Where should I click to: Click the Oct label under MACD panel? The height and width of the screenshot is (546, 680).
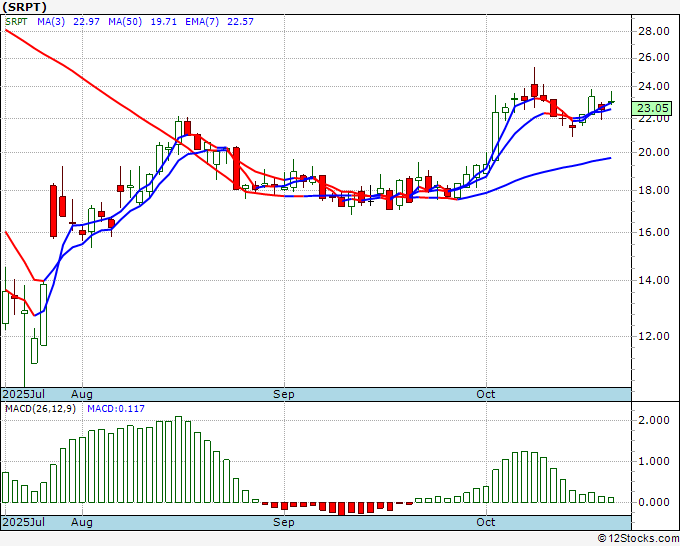[485, 522]
